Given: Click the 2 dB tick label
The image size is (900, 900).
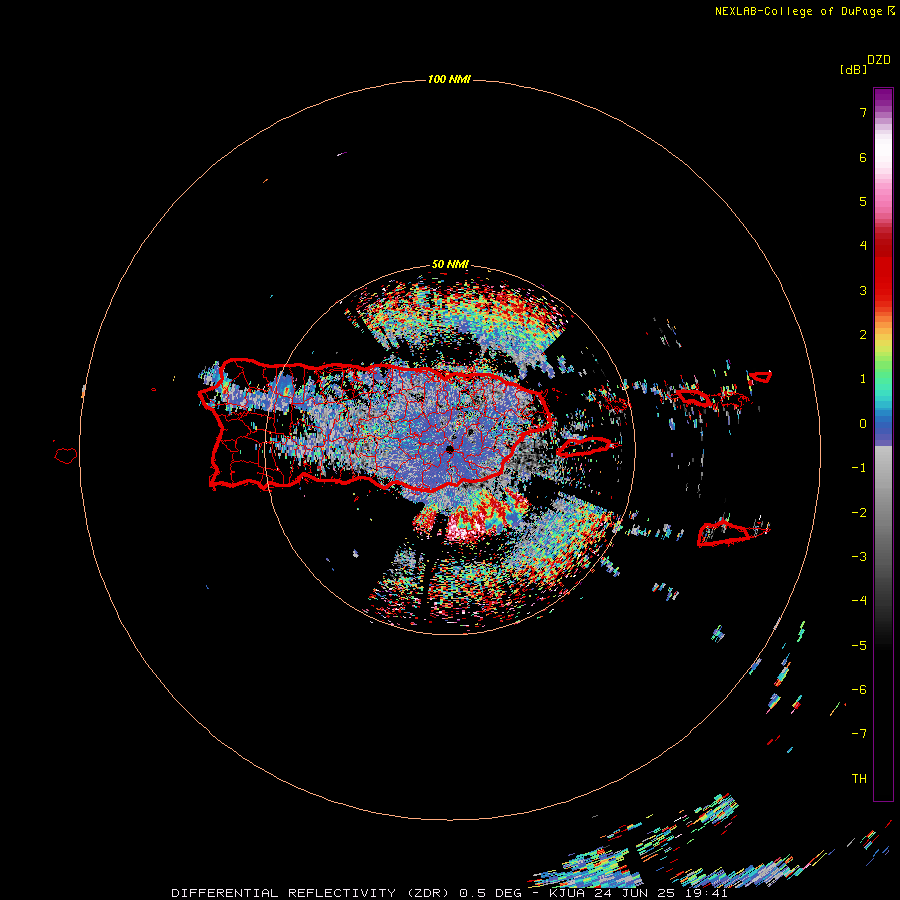Looking at the screenshot, I should click(863, 335).
